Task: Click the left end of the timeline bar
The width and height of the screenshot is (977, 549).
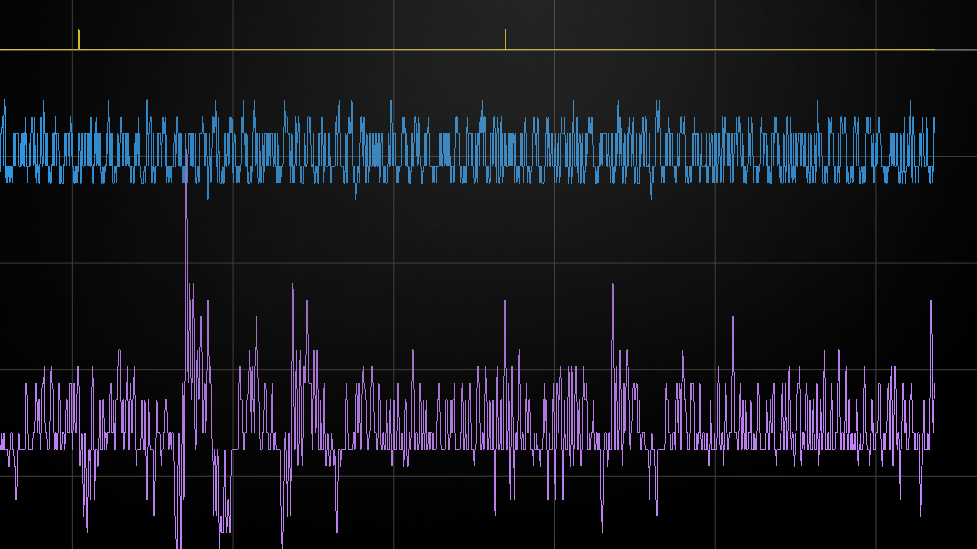Action: click(3, 49)
